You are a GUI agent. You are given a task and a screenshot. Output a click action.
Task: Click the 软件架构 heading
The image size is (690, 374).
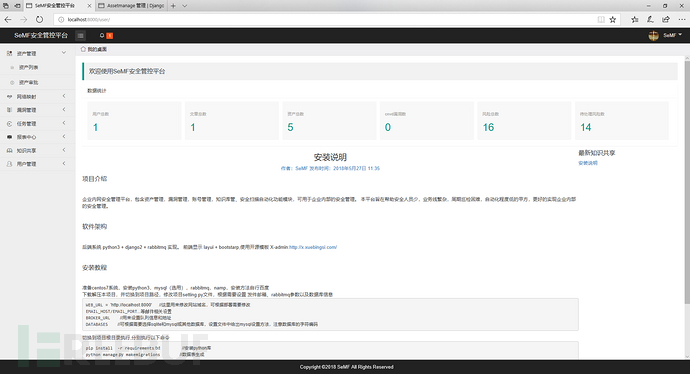pyautogui.click(x=95, y=227)
